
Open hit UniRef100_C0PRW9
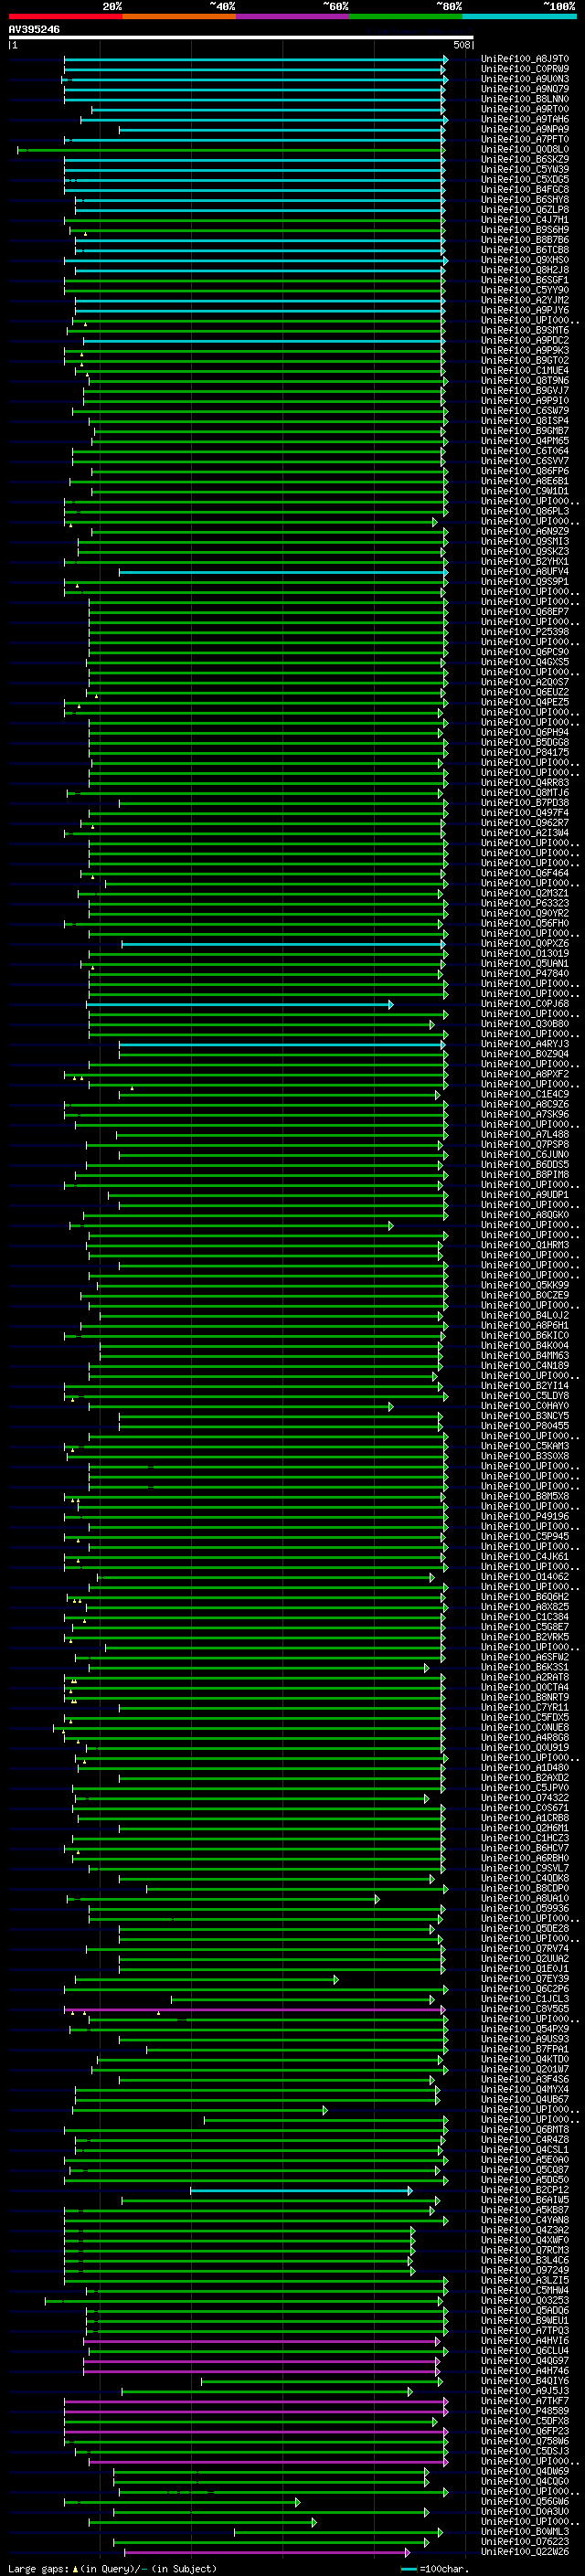point(525,69)
